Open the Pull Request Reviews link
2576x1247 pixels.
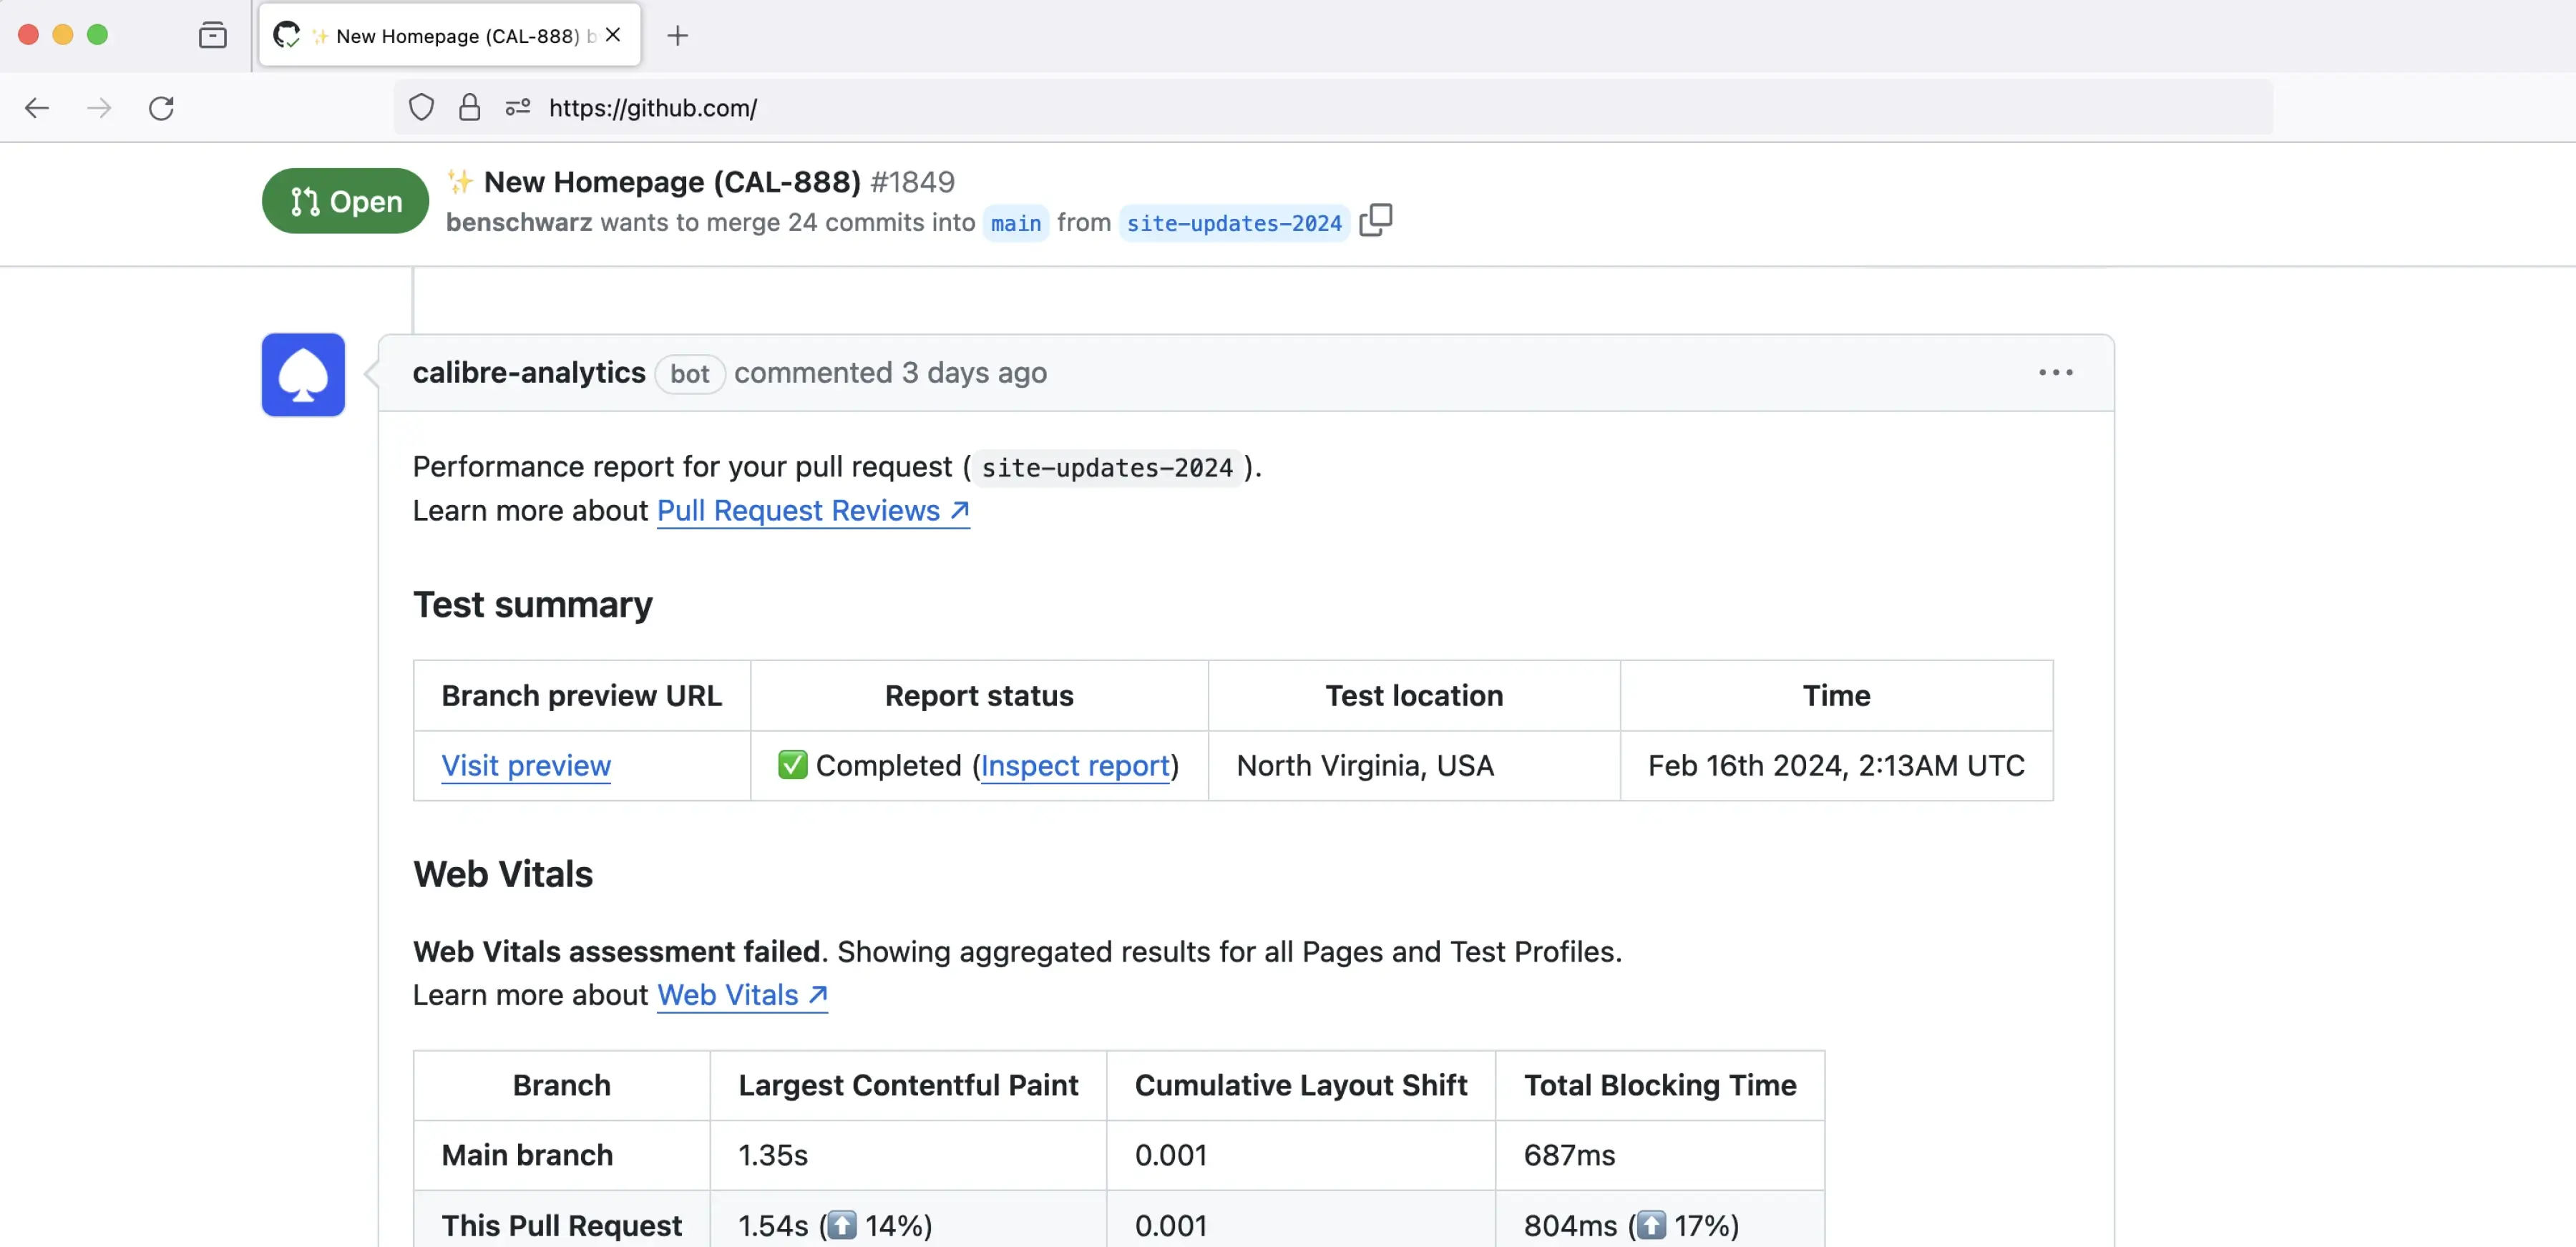click(812, 511)
